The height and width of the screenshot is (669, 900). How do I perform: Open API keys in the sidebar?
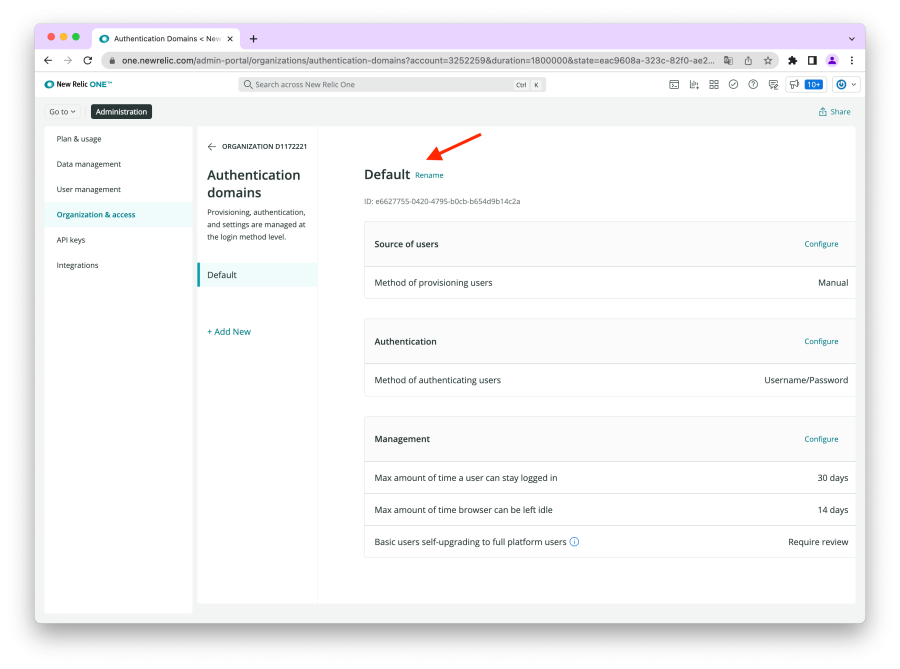pyautogui.click(x=71, y=240)
